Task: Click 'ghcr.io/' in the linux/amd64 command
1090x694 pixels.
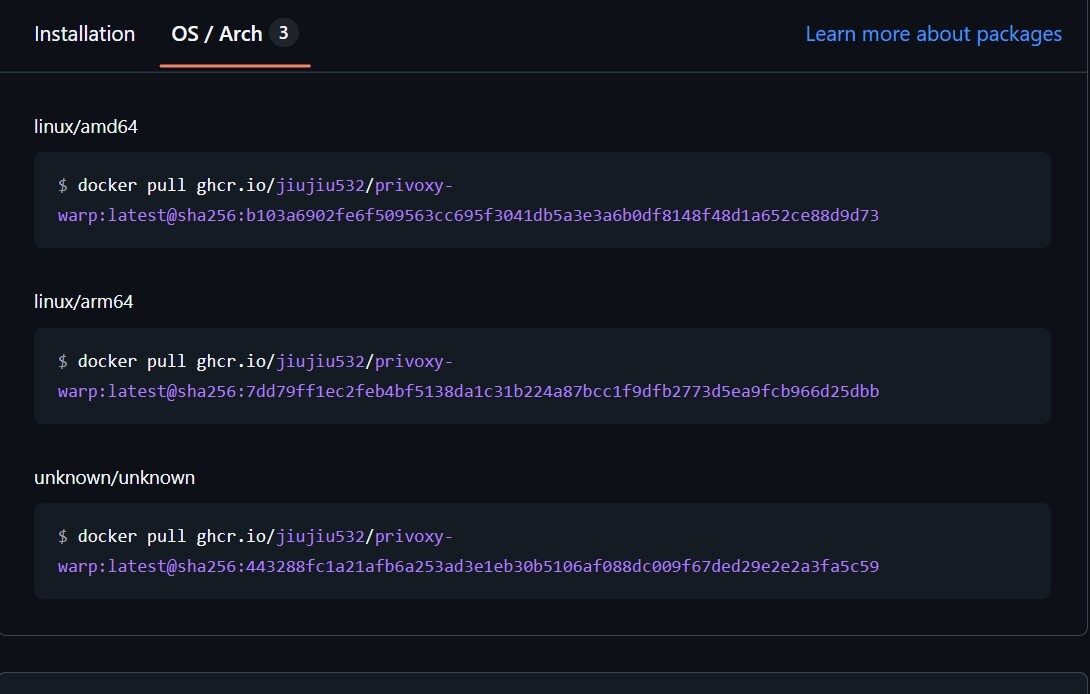Action: click(236, 186)
